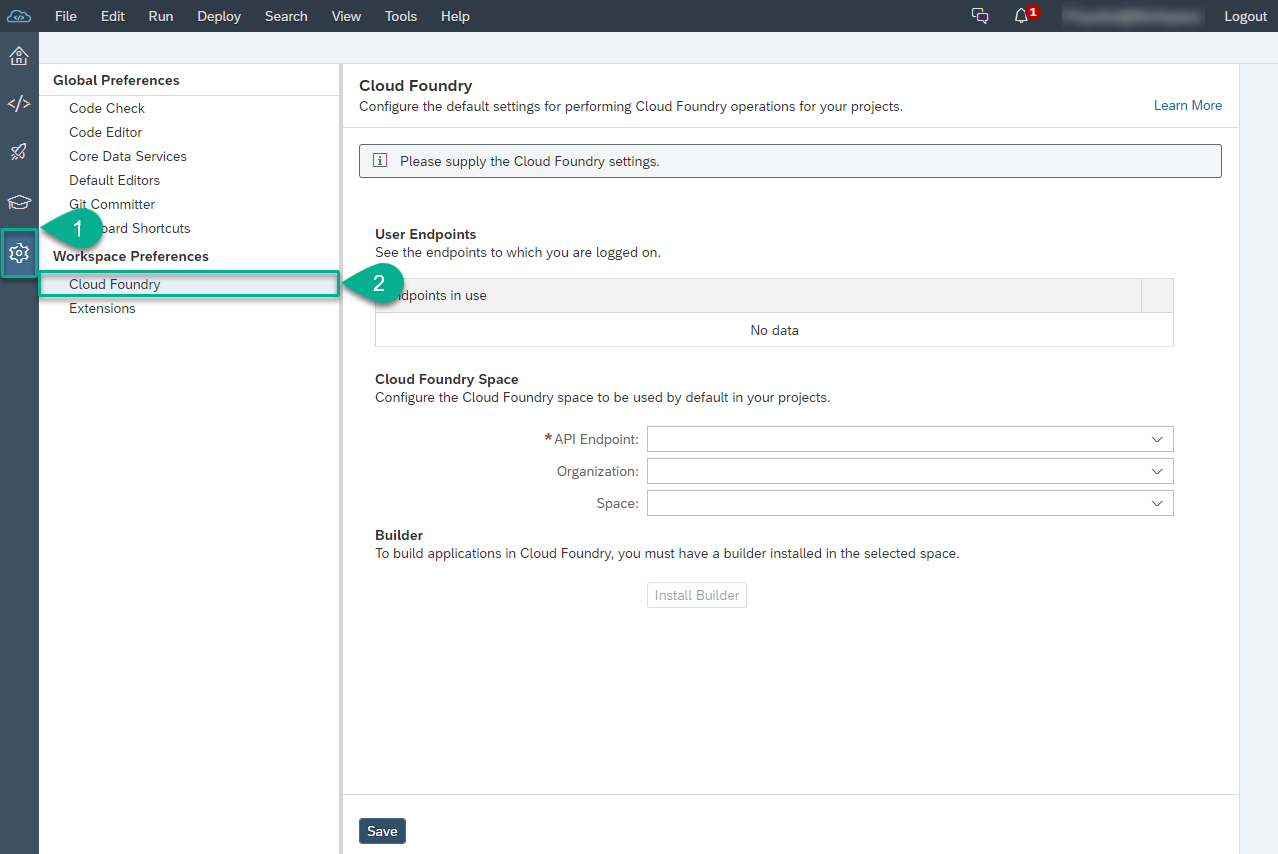This screenshot has width=1278, height=854.
Task: Click the Install Builder button
Action: pyautogui.click(x=697, y=595)
